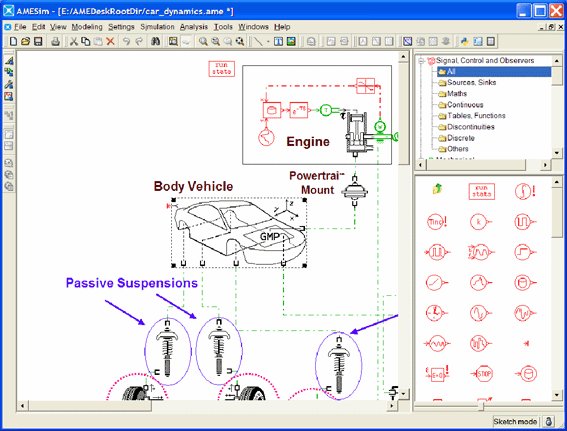Create a new model file

coord(13,42)
